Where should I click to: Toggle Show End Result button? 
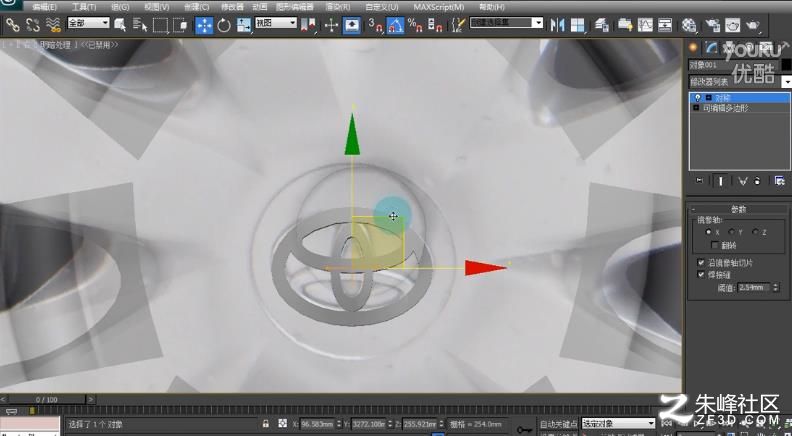pyautogui.click(x=721, y=181)
